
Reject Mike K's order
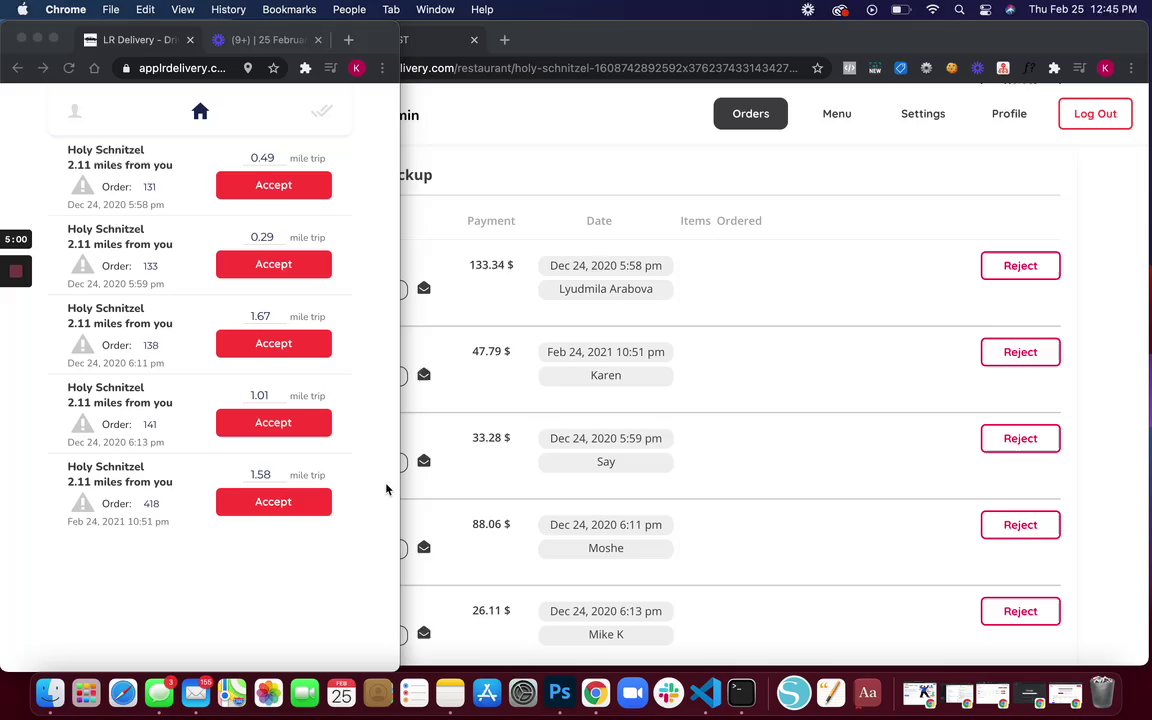(1020, 611)
